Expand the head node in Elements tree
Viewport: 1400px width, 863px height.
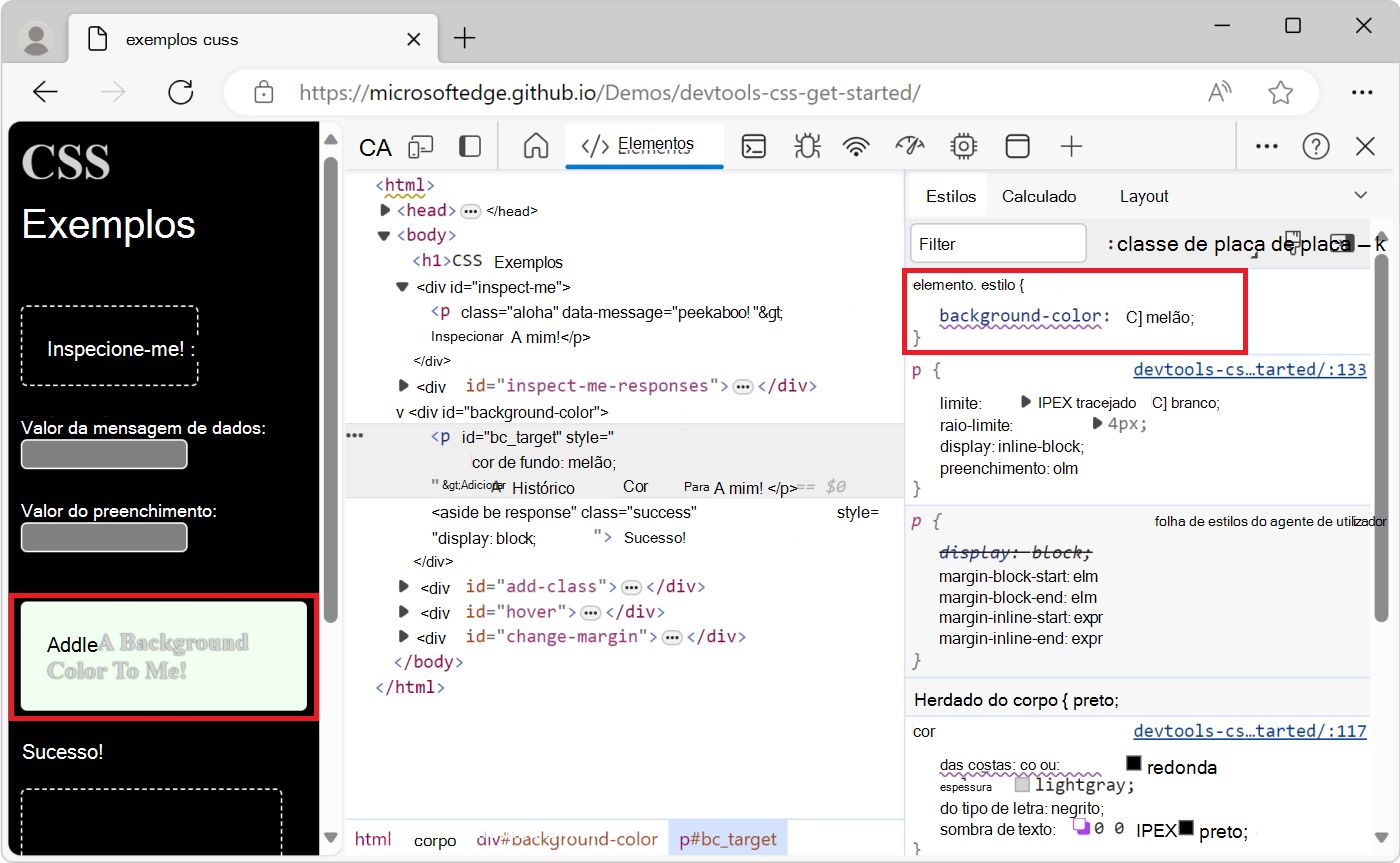(385, 210)
